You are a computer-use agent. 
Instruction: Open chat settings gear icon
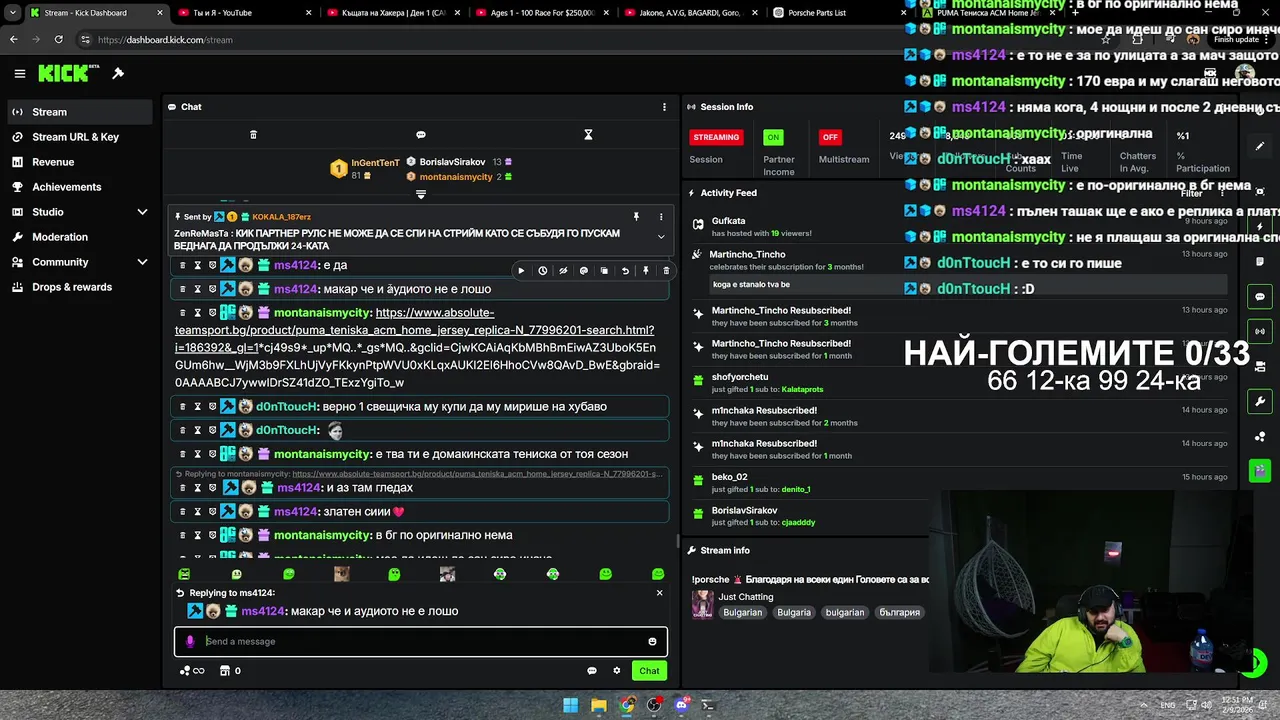(617, 671)
